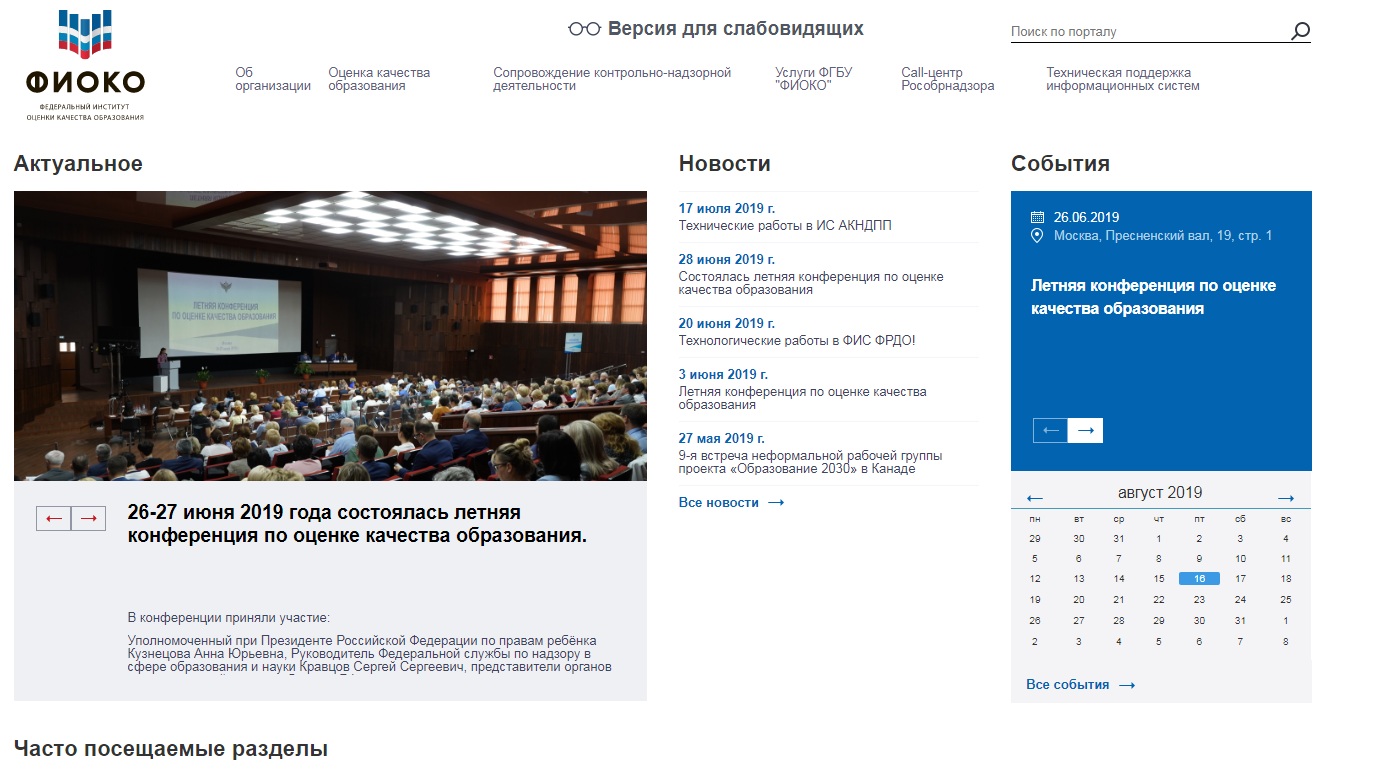Click the FIOKO logo
Screen dimensions: 1373x771
(x=85, y=66)
